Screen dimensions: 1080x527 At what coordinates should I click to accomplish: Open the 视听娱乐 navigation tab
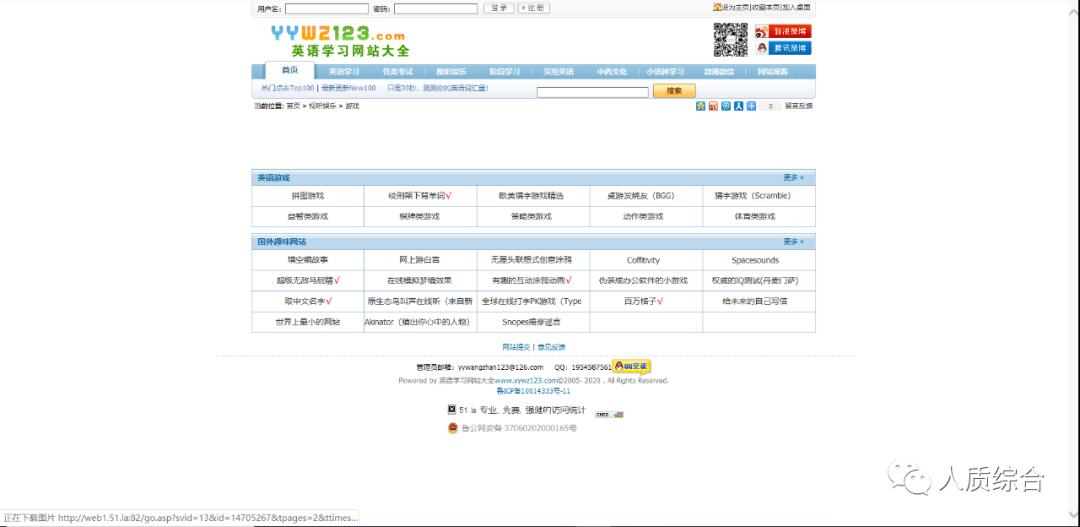point(451,72)
